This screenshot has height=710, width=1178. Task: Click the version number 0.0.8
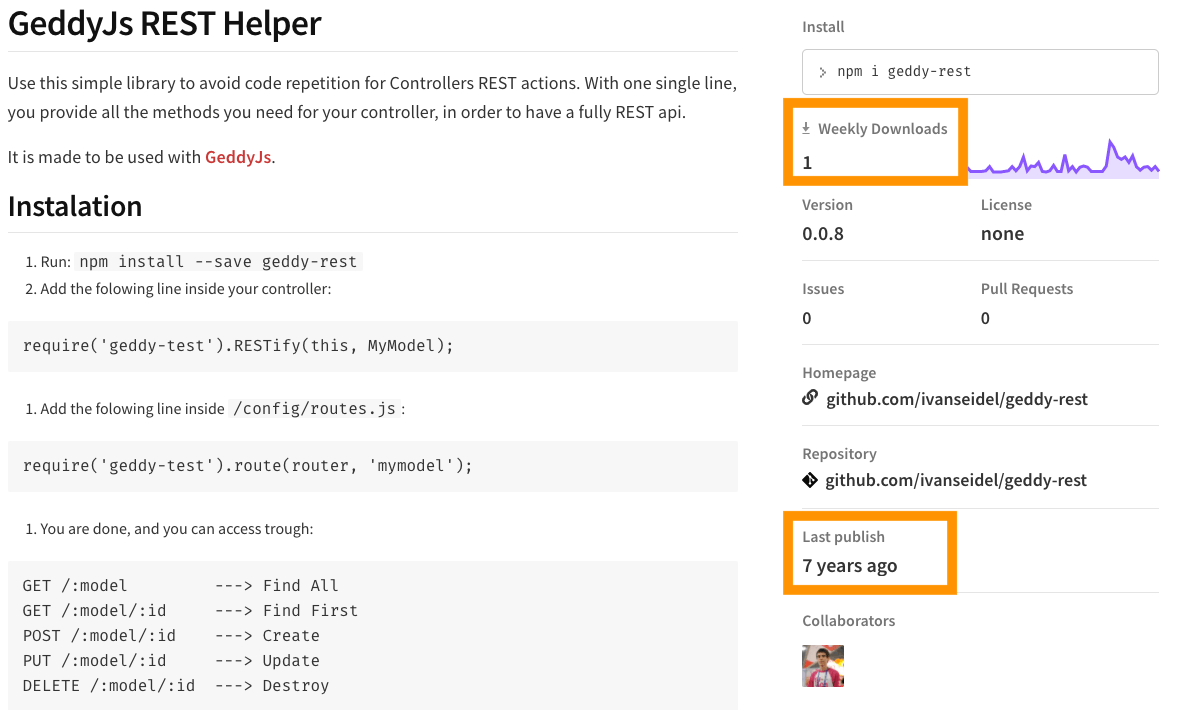coord(823,234)
